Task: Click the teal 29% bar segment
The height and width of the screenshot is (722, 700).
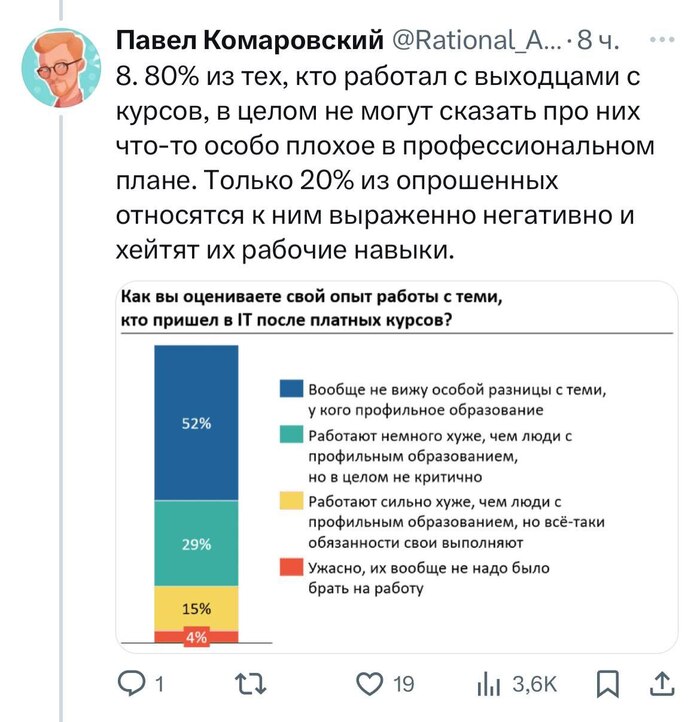Action: [x=196, y=543]
